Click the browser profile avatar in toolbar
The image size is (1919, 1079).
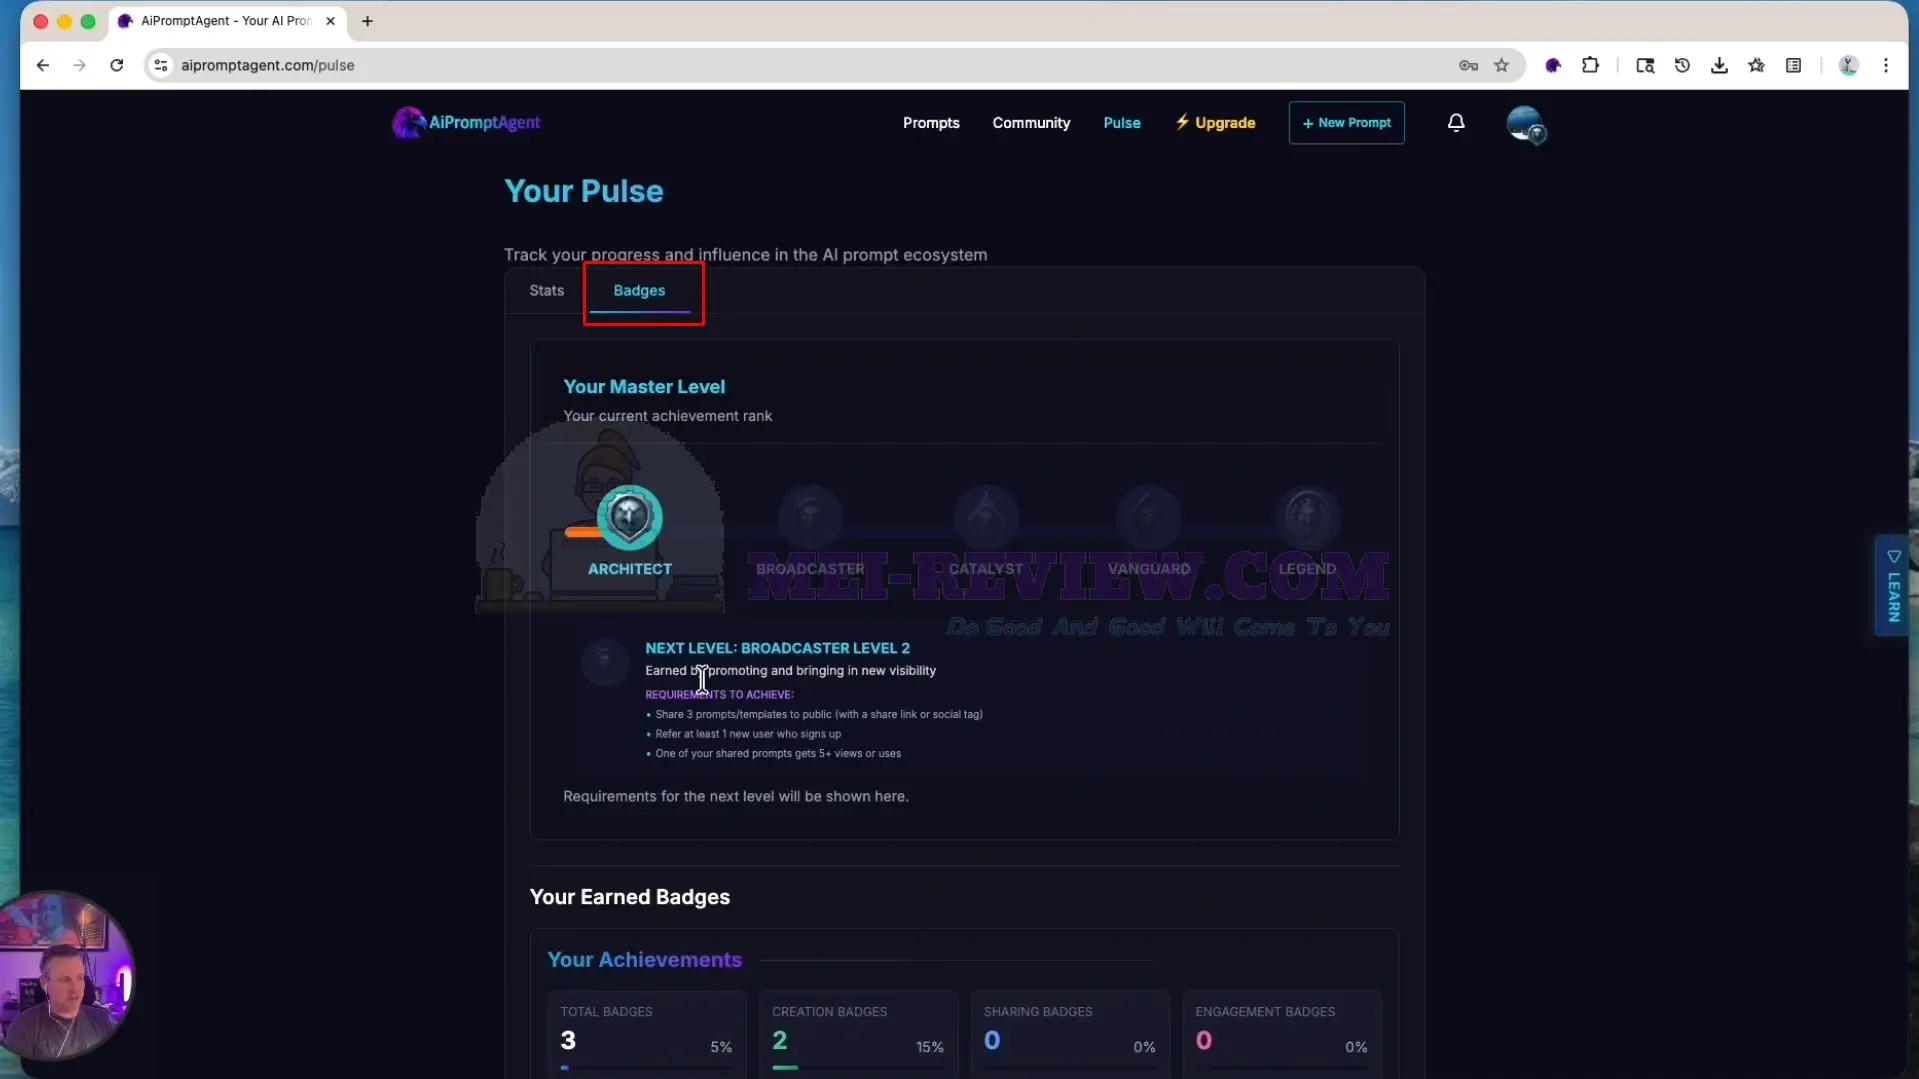(1848, 65)
